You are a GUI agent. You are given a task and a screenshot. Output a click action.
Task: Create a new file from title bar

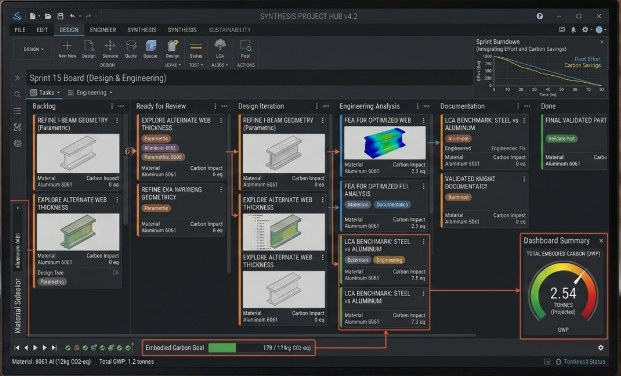32,16
